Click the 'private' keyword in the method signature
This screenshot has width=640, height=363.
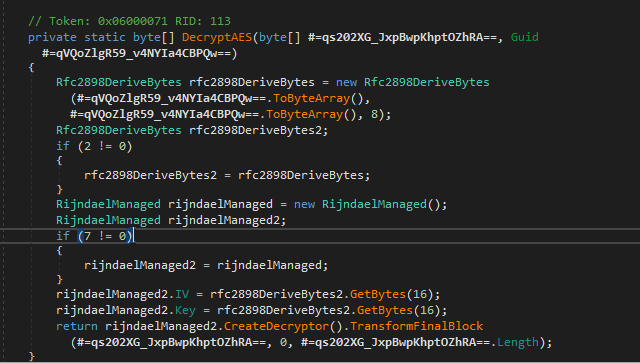pos(52,37)
